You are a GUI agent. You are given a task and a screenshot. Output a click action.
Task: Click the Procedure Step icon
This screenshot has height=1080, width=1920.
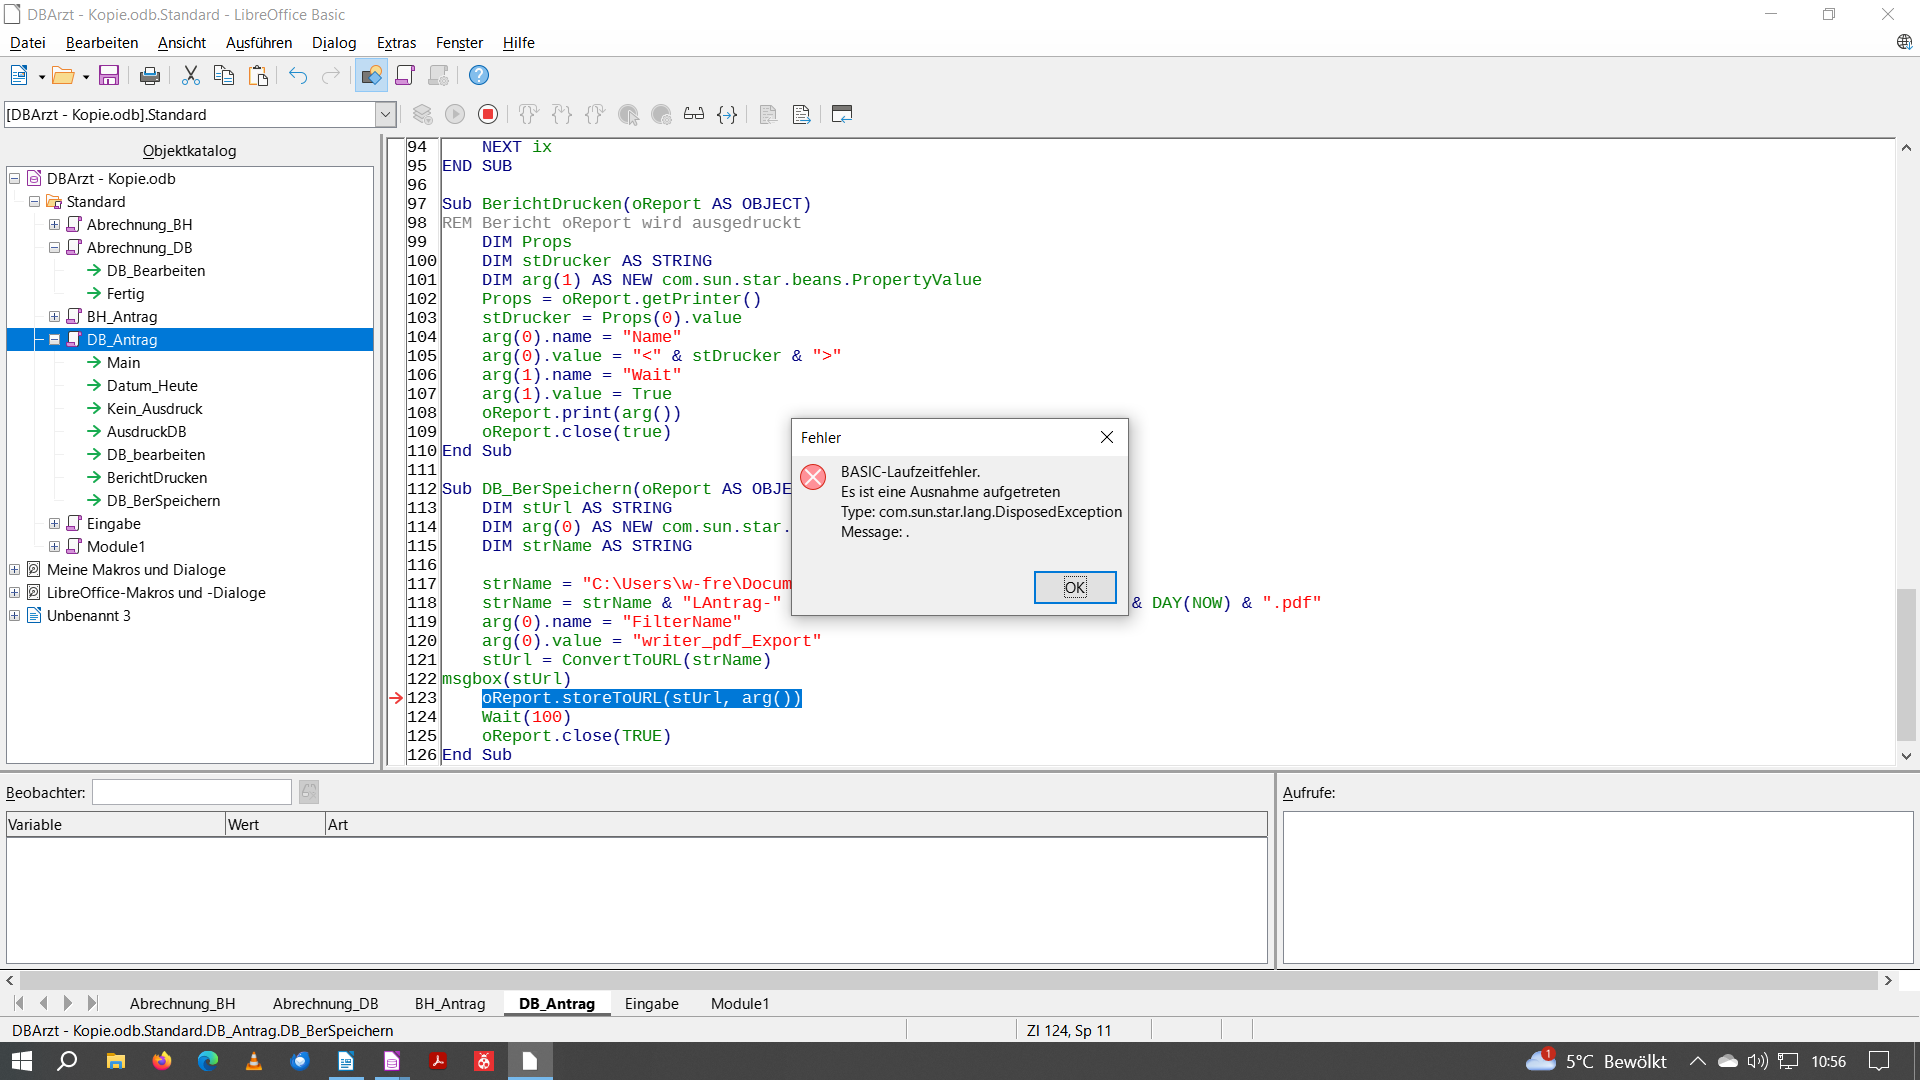coord(529,114)
